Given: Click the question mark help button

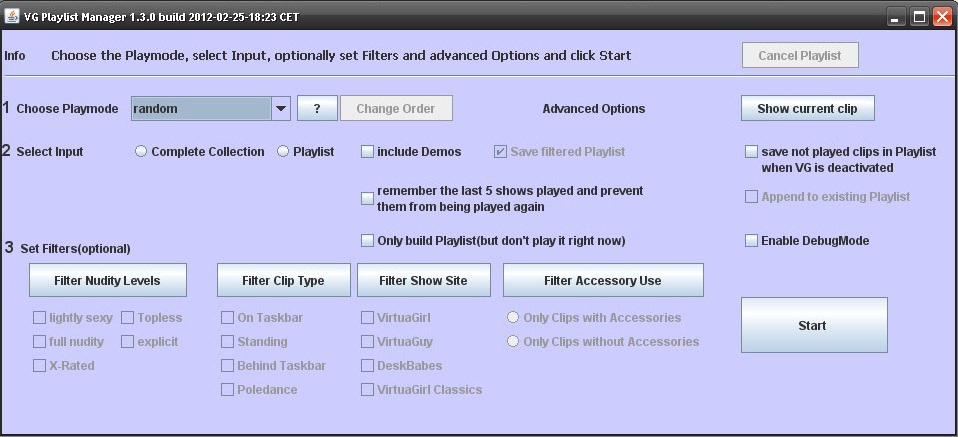Looking at the screenshot, I should 317,109.
